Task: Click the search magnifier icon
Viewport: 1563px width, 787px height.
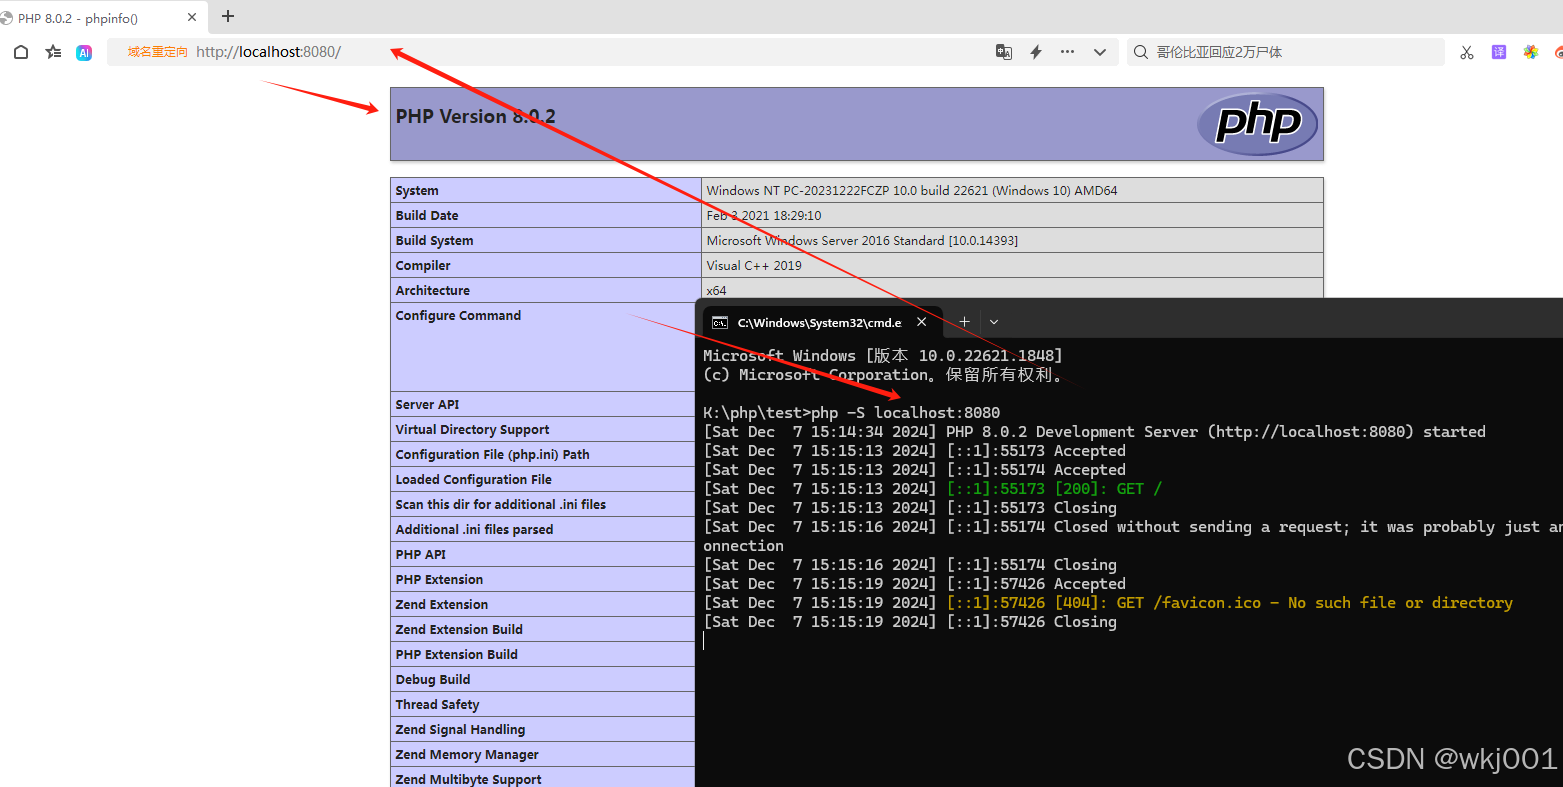Action: coord(1141,52)
